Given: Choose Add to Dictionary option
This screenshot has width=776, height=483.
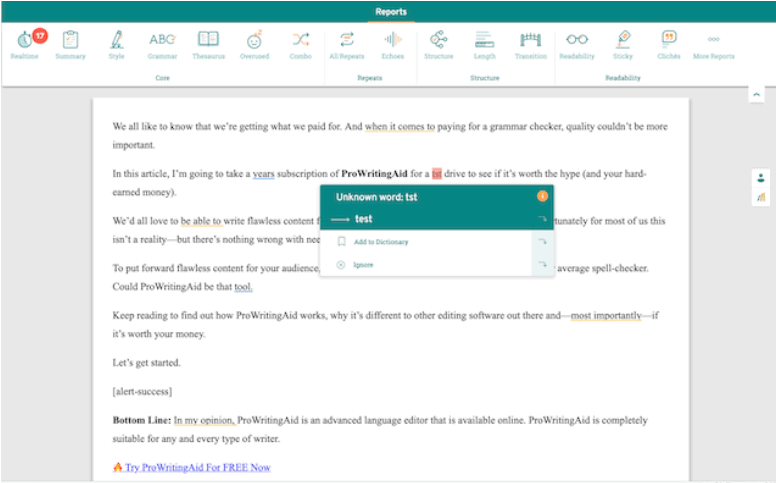Looking at the screenshot, I should click(x=381, y=242).
